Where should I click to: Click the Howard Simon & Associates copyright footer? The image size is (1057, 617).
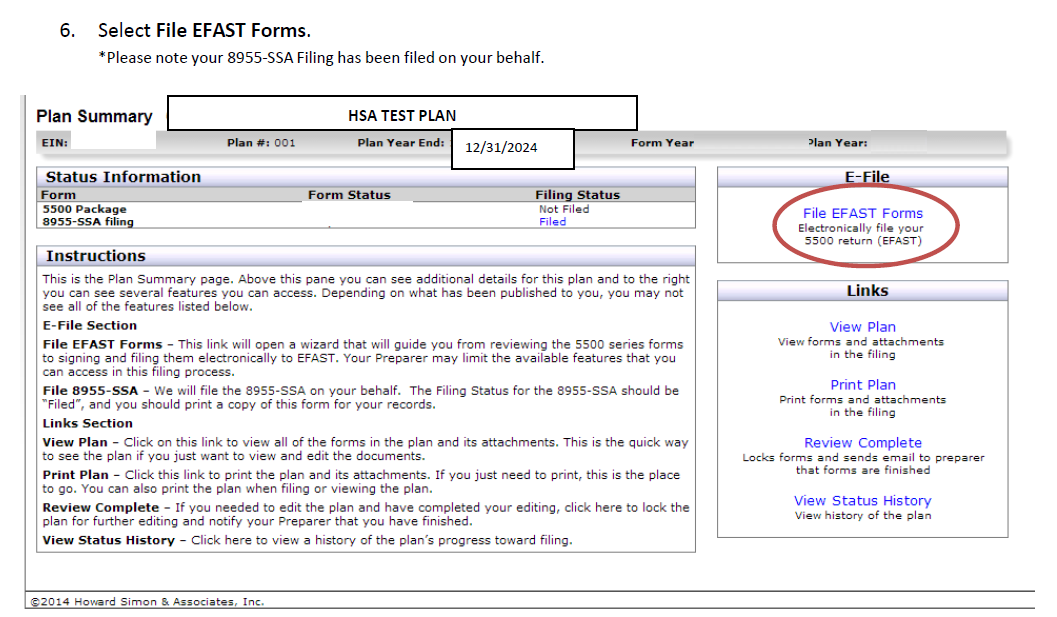147,602
